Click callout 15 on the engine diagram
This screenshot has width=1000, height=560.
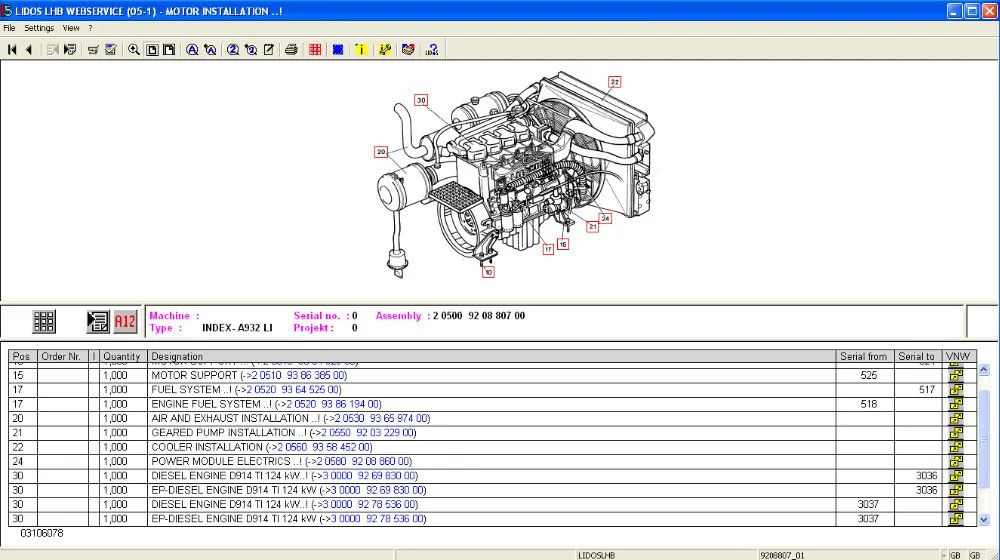pos(562,244)
